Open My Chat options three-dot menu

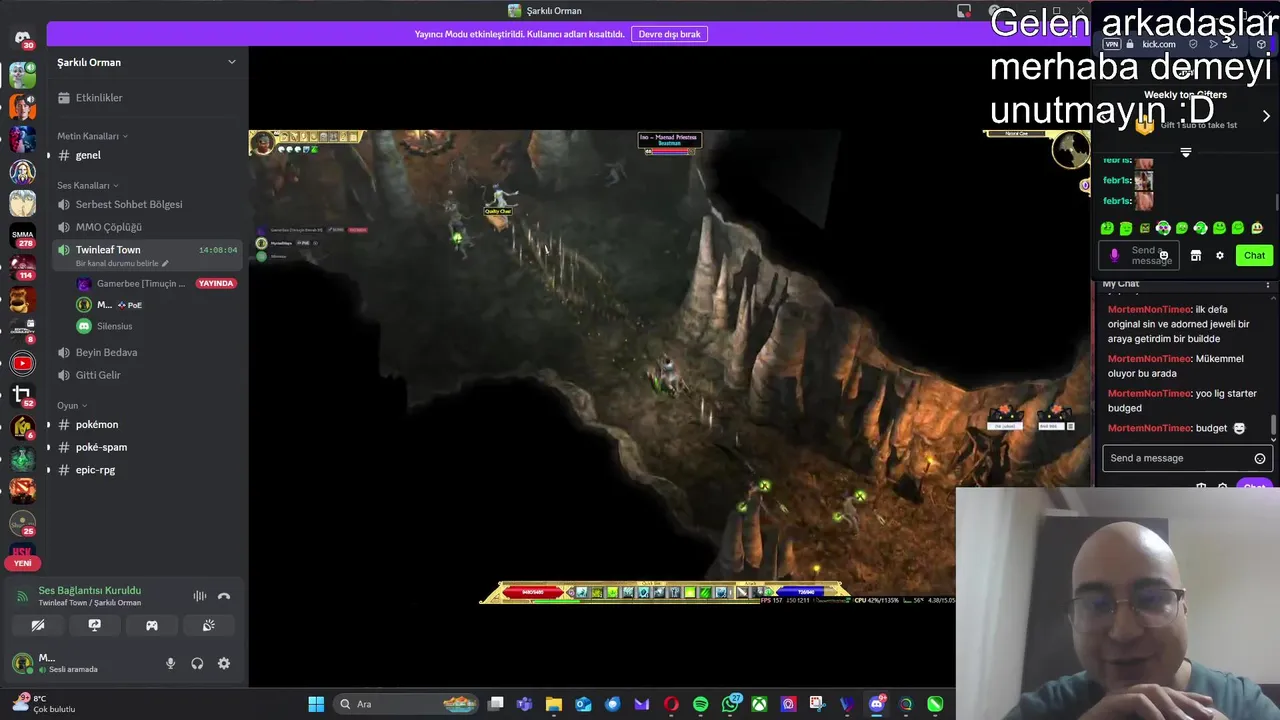coord(1268,284)
